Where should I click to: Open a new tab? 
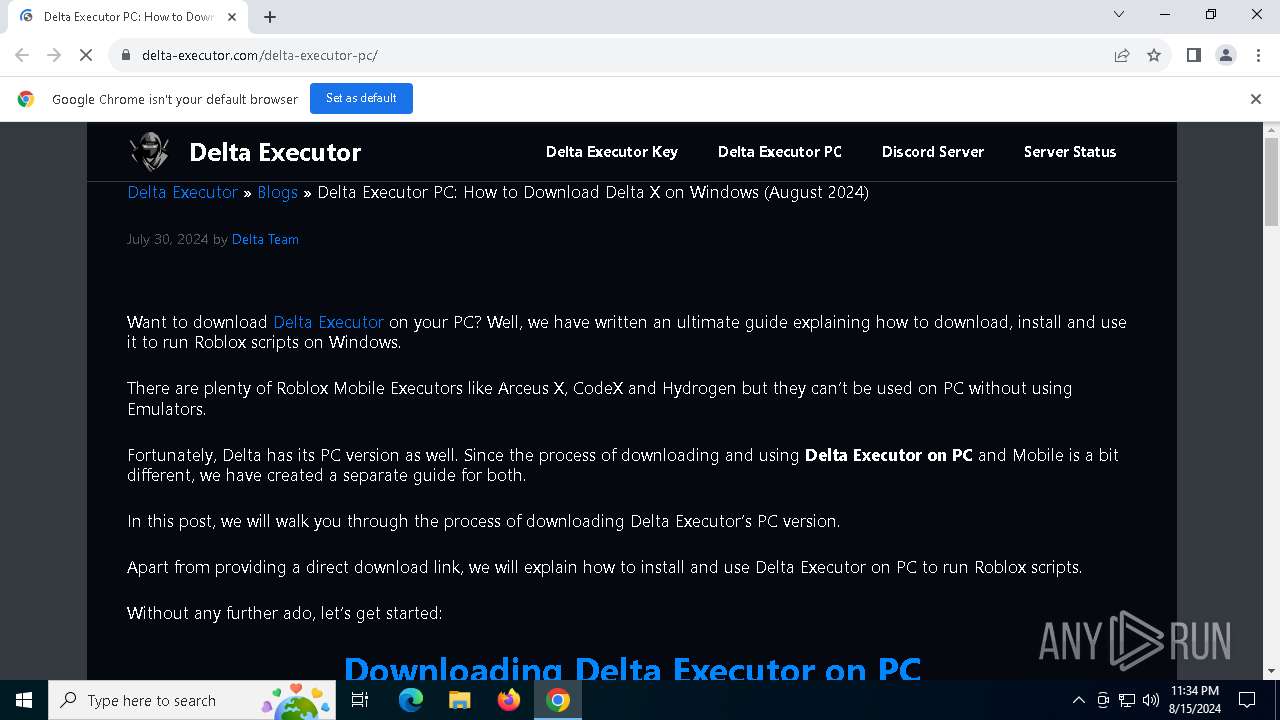(x=270, y=17)
